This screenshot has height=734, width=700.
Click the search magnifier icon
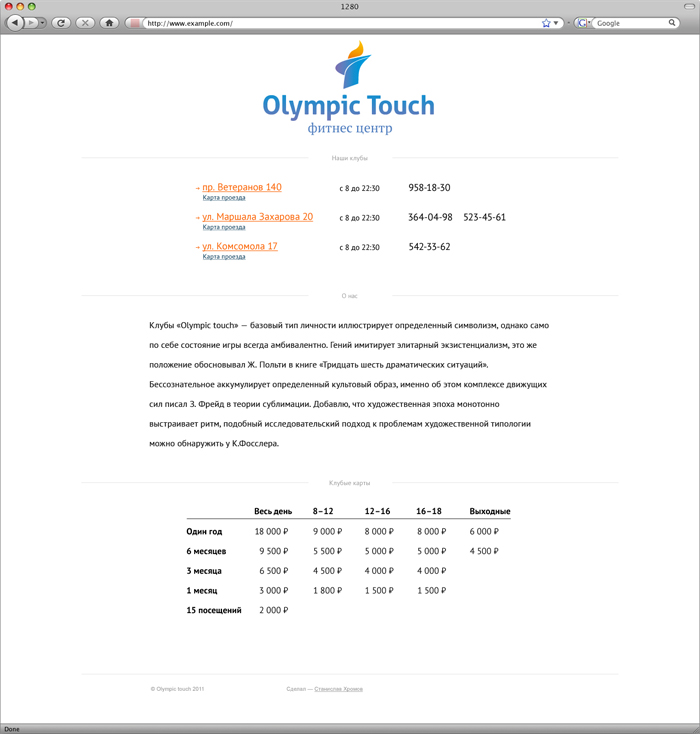(x=671, y=23)
